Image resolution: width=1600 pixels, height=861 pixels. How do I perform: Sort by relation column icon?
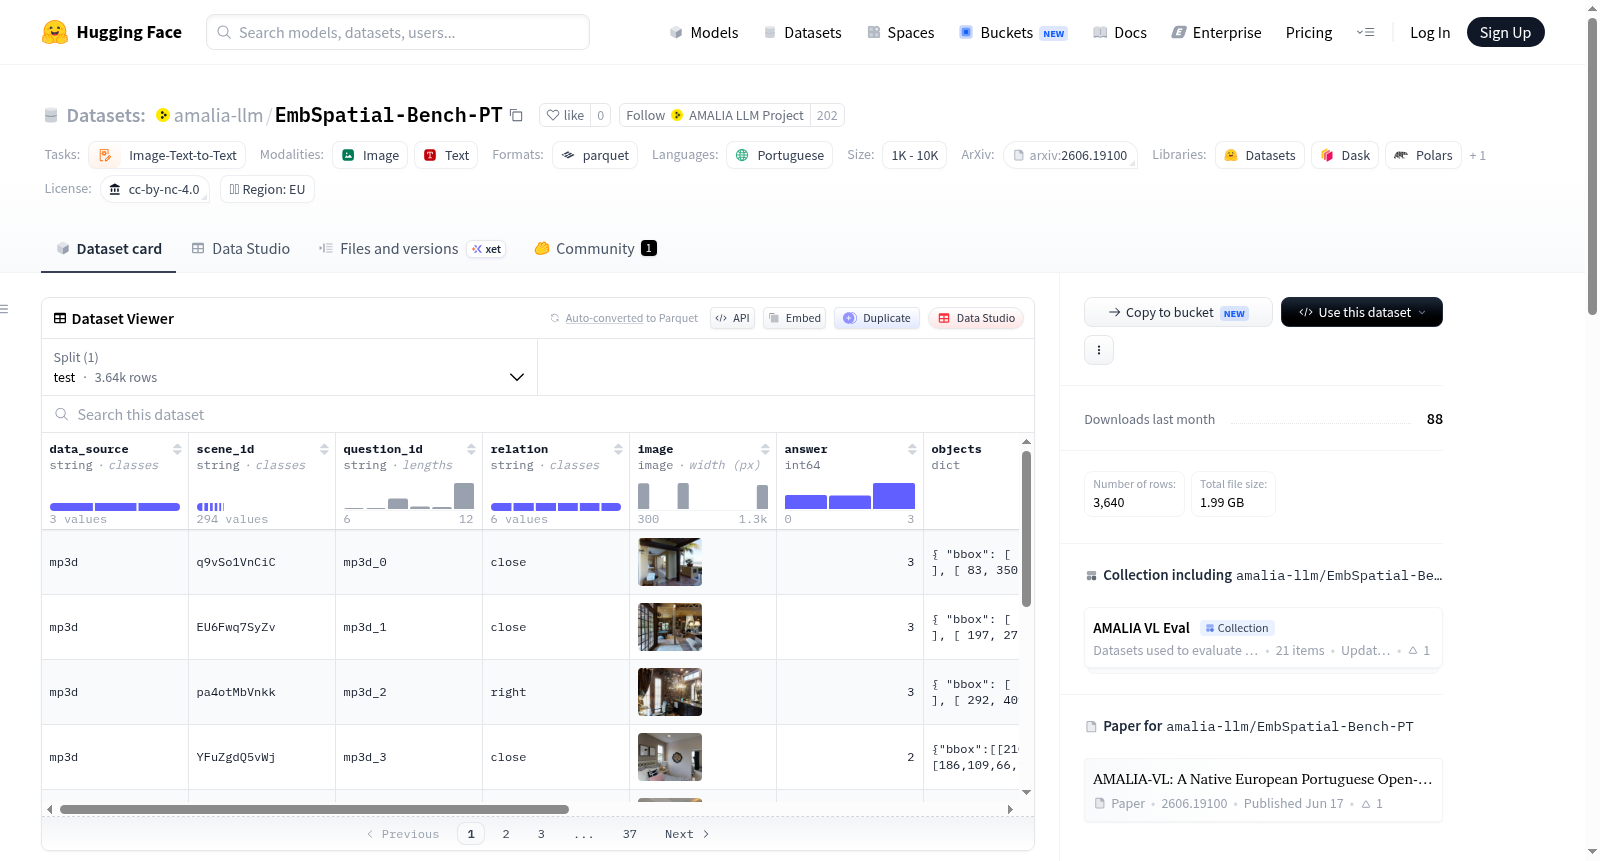[x=618, y=449]
